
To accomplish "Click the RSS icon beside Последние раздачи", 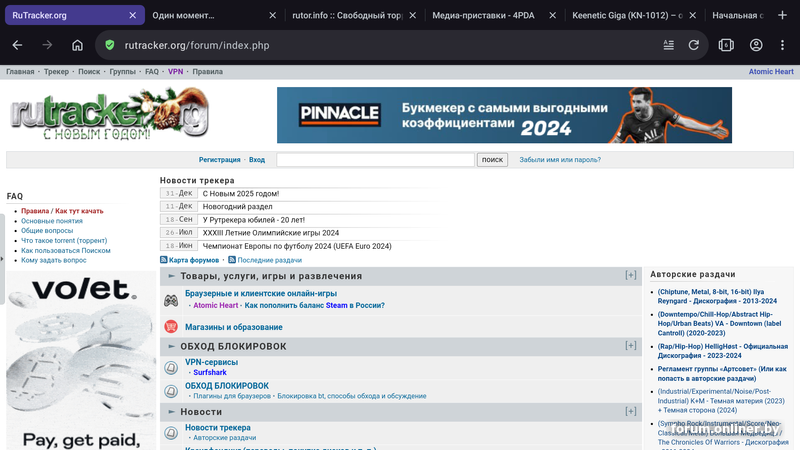I will coord(232,260).
